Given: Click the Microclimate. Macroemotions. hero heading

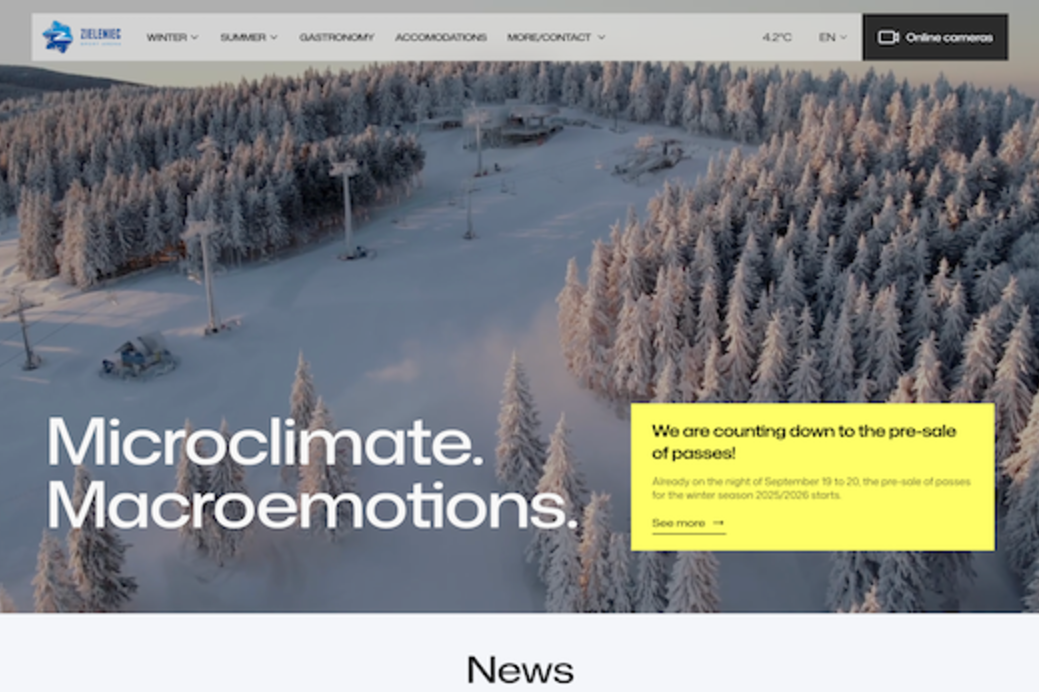Looking at the screenshot, I should 311,473.
